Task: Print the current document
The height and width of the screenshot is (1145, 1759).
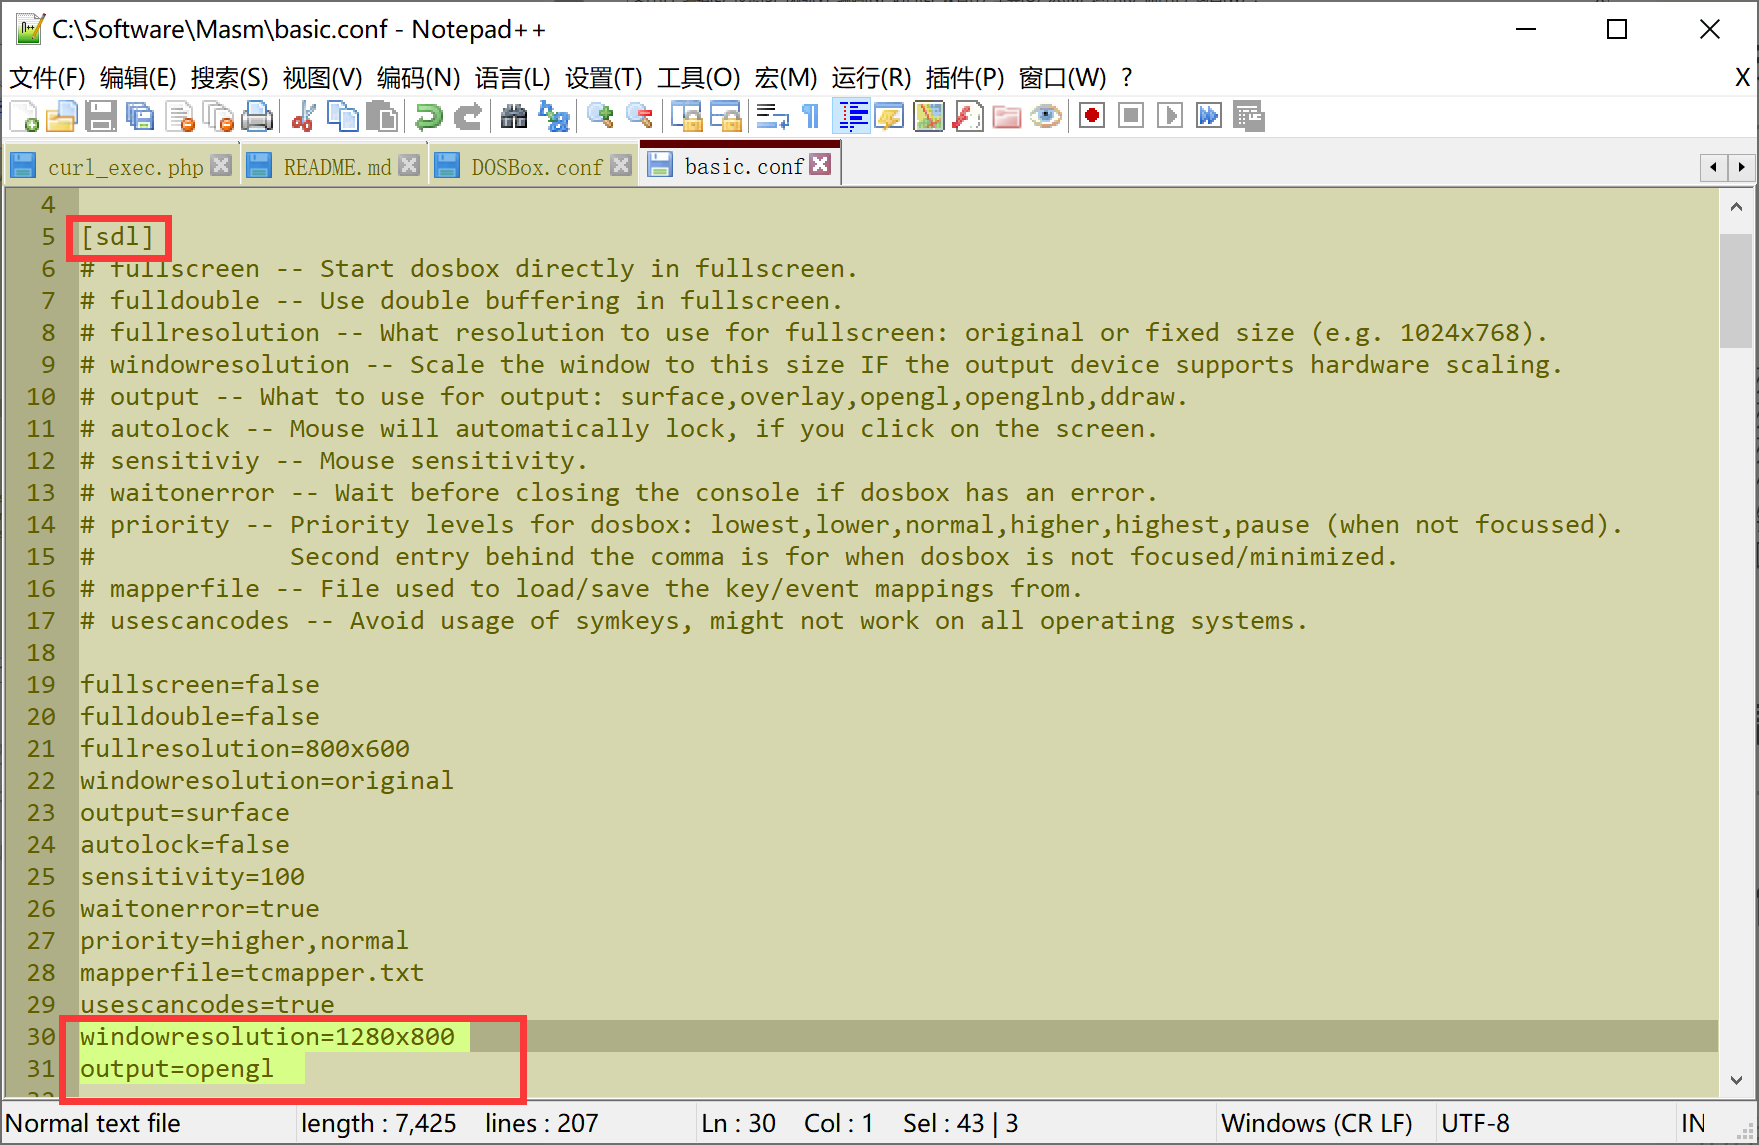Action: tap(258, 116)
